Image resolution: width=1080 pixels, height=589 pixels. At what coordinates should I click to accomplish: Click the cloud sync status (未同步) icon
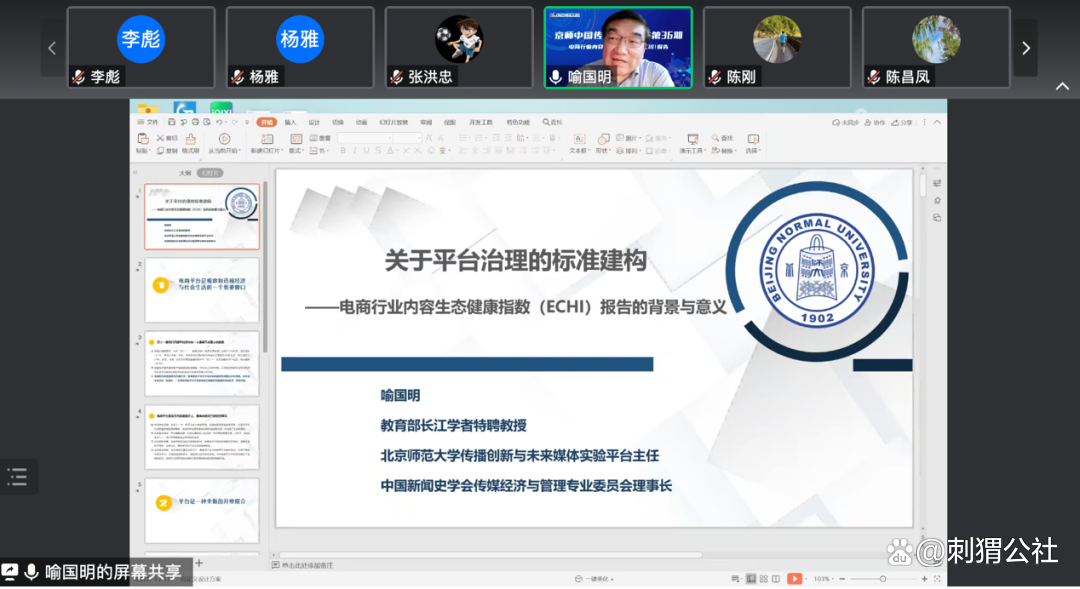tap(835, 123)
